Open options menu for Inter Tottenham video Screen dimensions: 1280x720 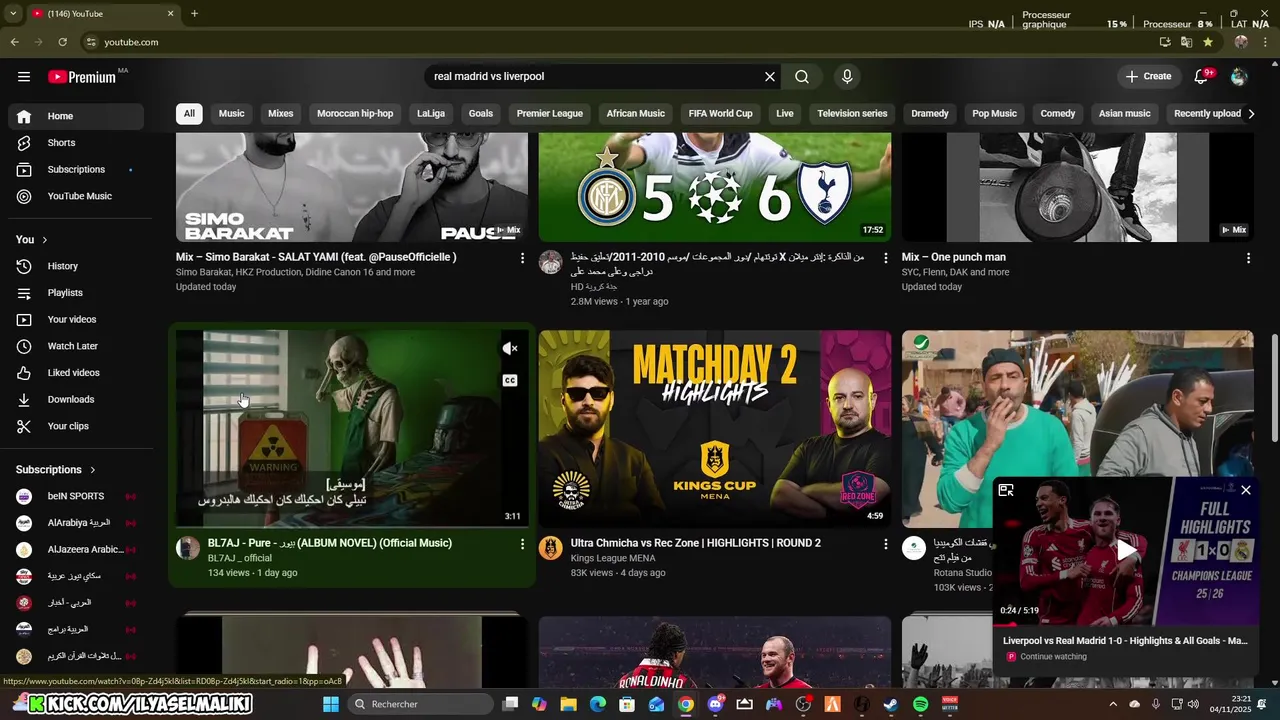[885, 258]
